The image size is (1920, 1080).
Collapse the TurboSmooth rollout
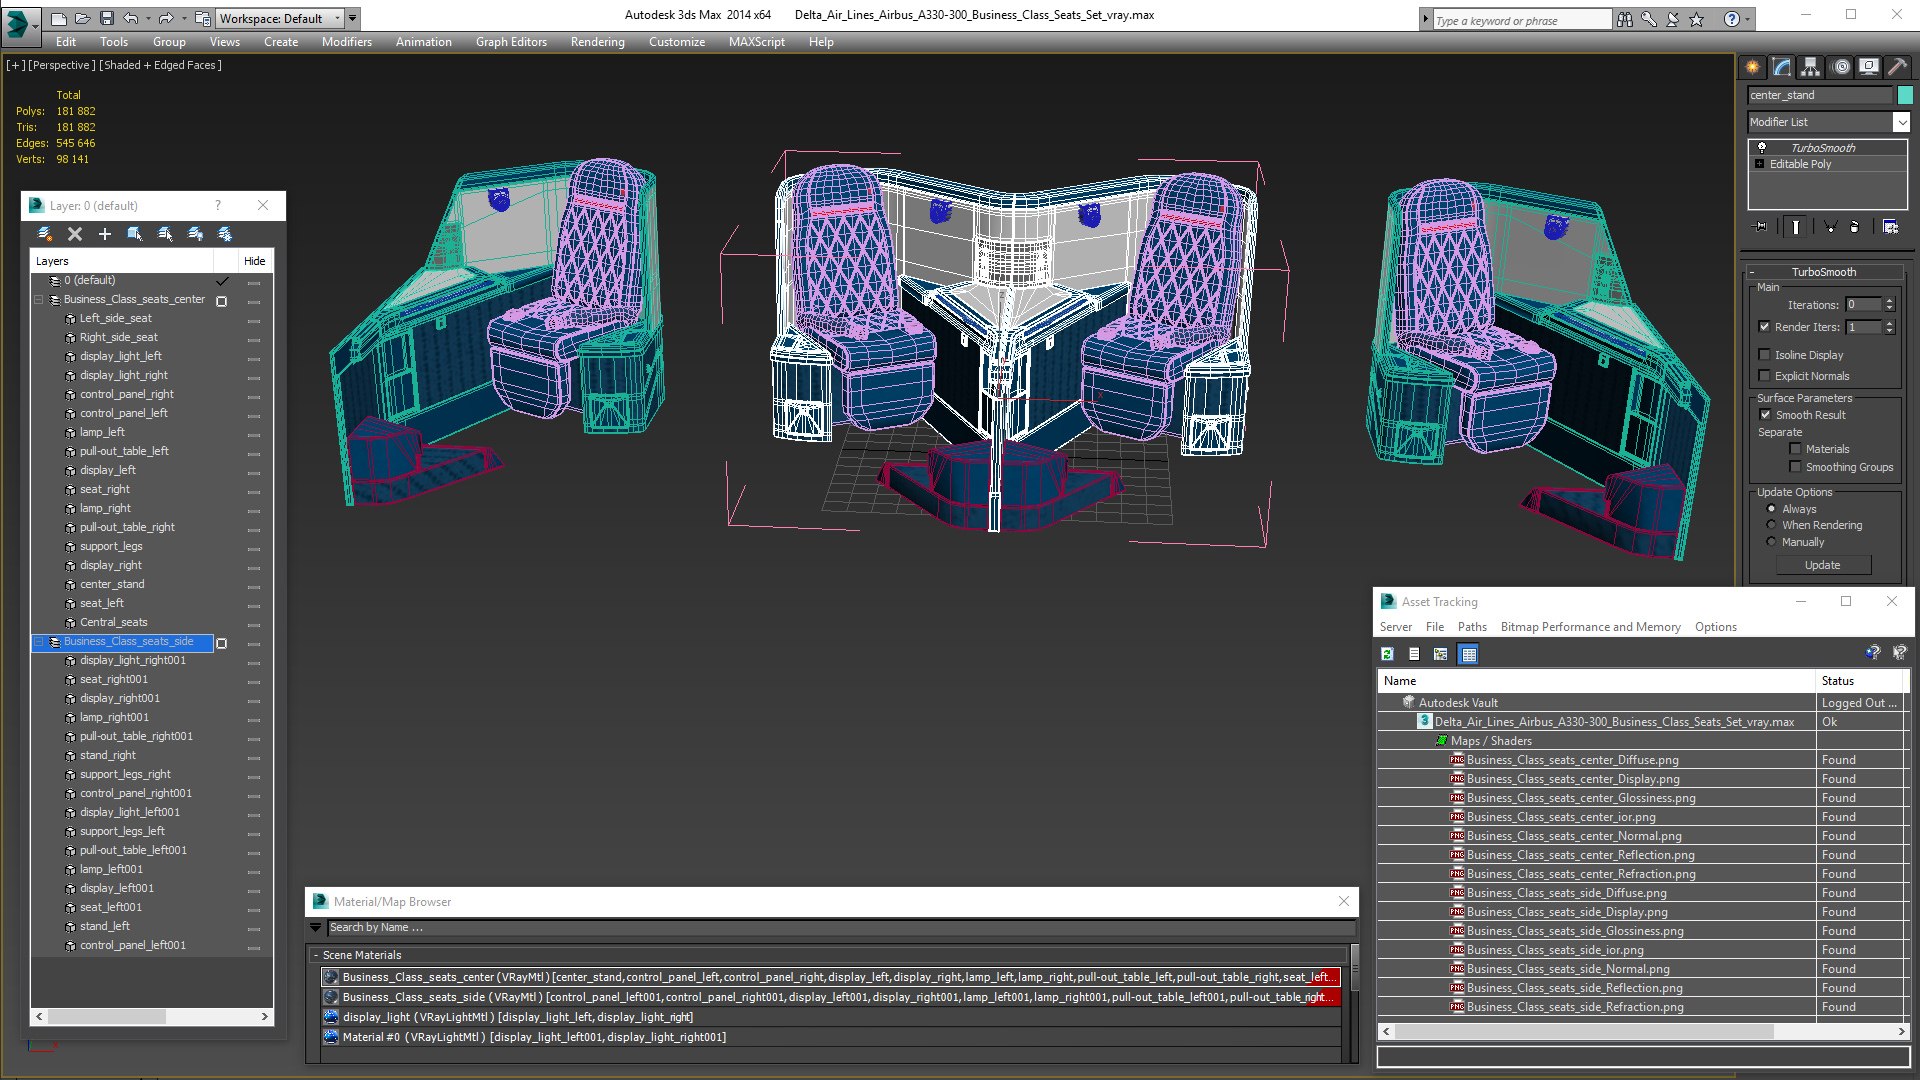[1753, 272]
